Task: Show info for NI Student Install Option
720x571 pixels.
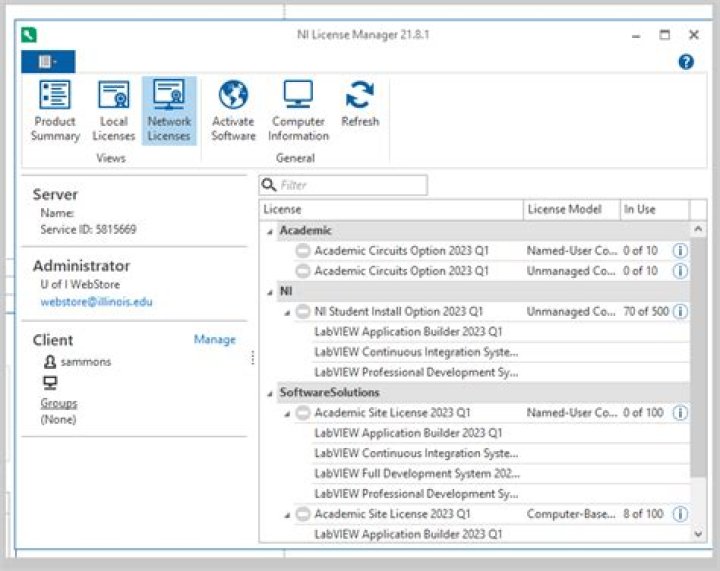Action: [x=680, y=311]
